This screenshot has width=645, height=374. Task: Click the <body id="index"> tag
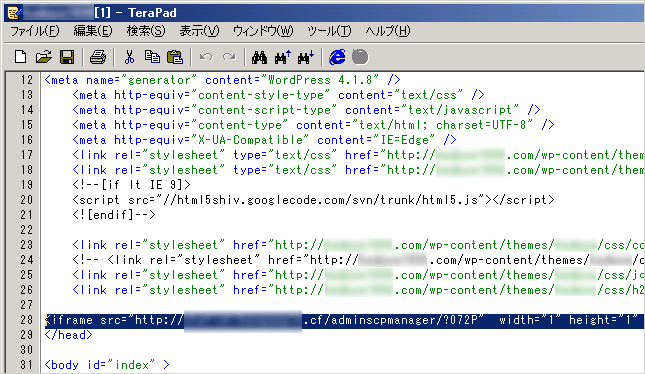[x=107, y=365]
